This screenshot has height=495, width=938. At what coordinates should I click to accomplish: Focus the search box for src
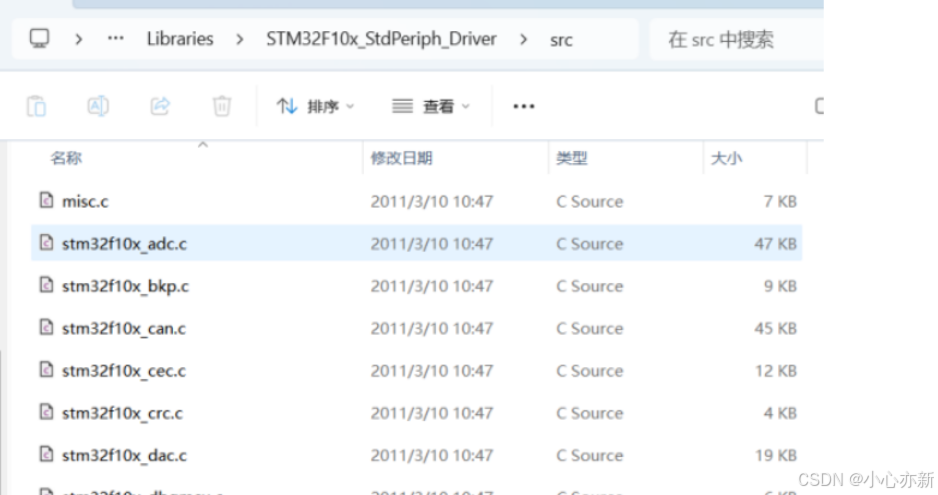point(736,40)
